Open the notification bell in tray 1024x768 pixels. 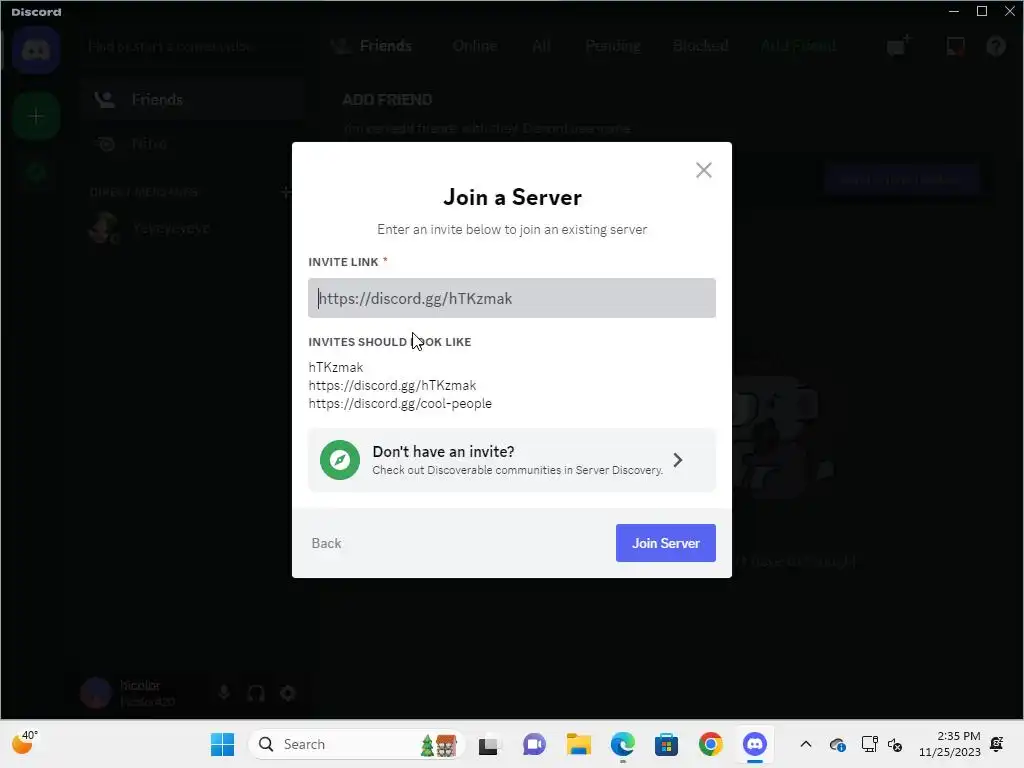(997, 744)
